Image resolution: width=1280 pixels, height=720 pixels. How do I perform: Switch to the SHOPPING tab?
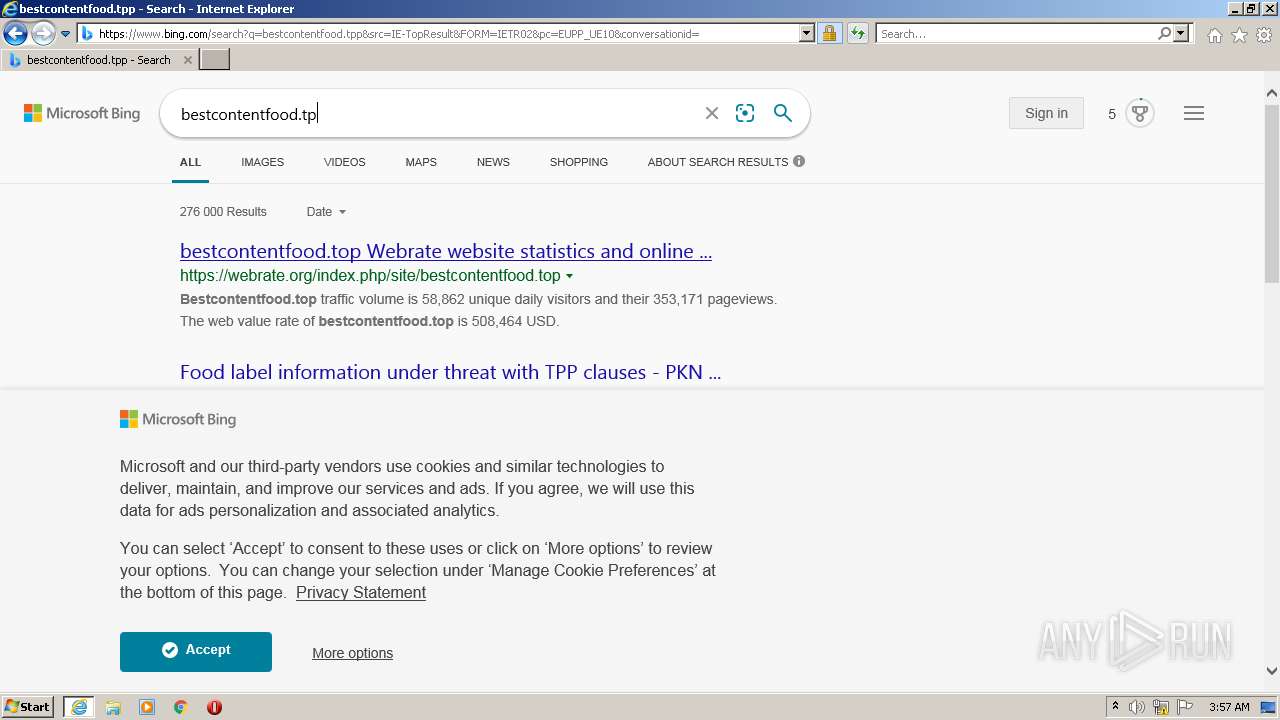pos(578,162)
